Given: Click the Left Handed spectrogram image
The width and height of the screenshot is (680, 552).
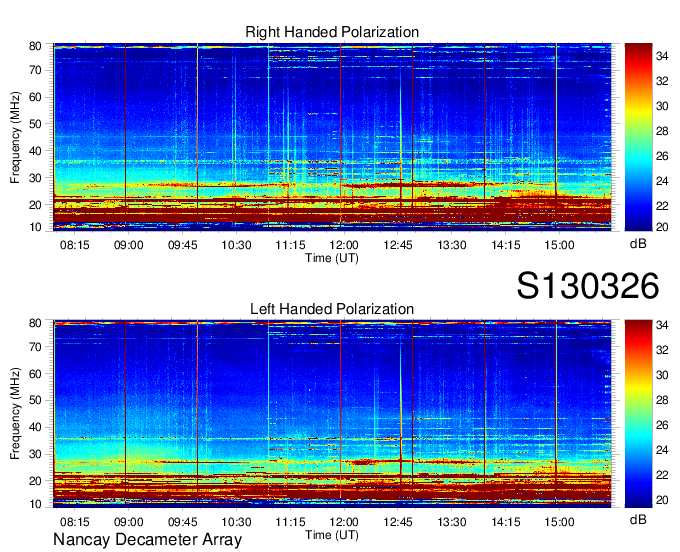Looking at the screenshot, I should 332,414.
